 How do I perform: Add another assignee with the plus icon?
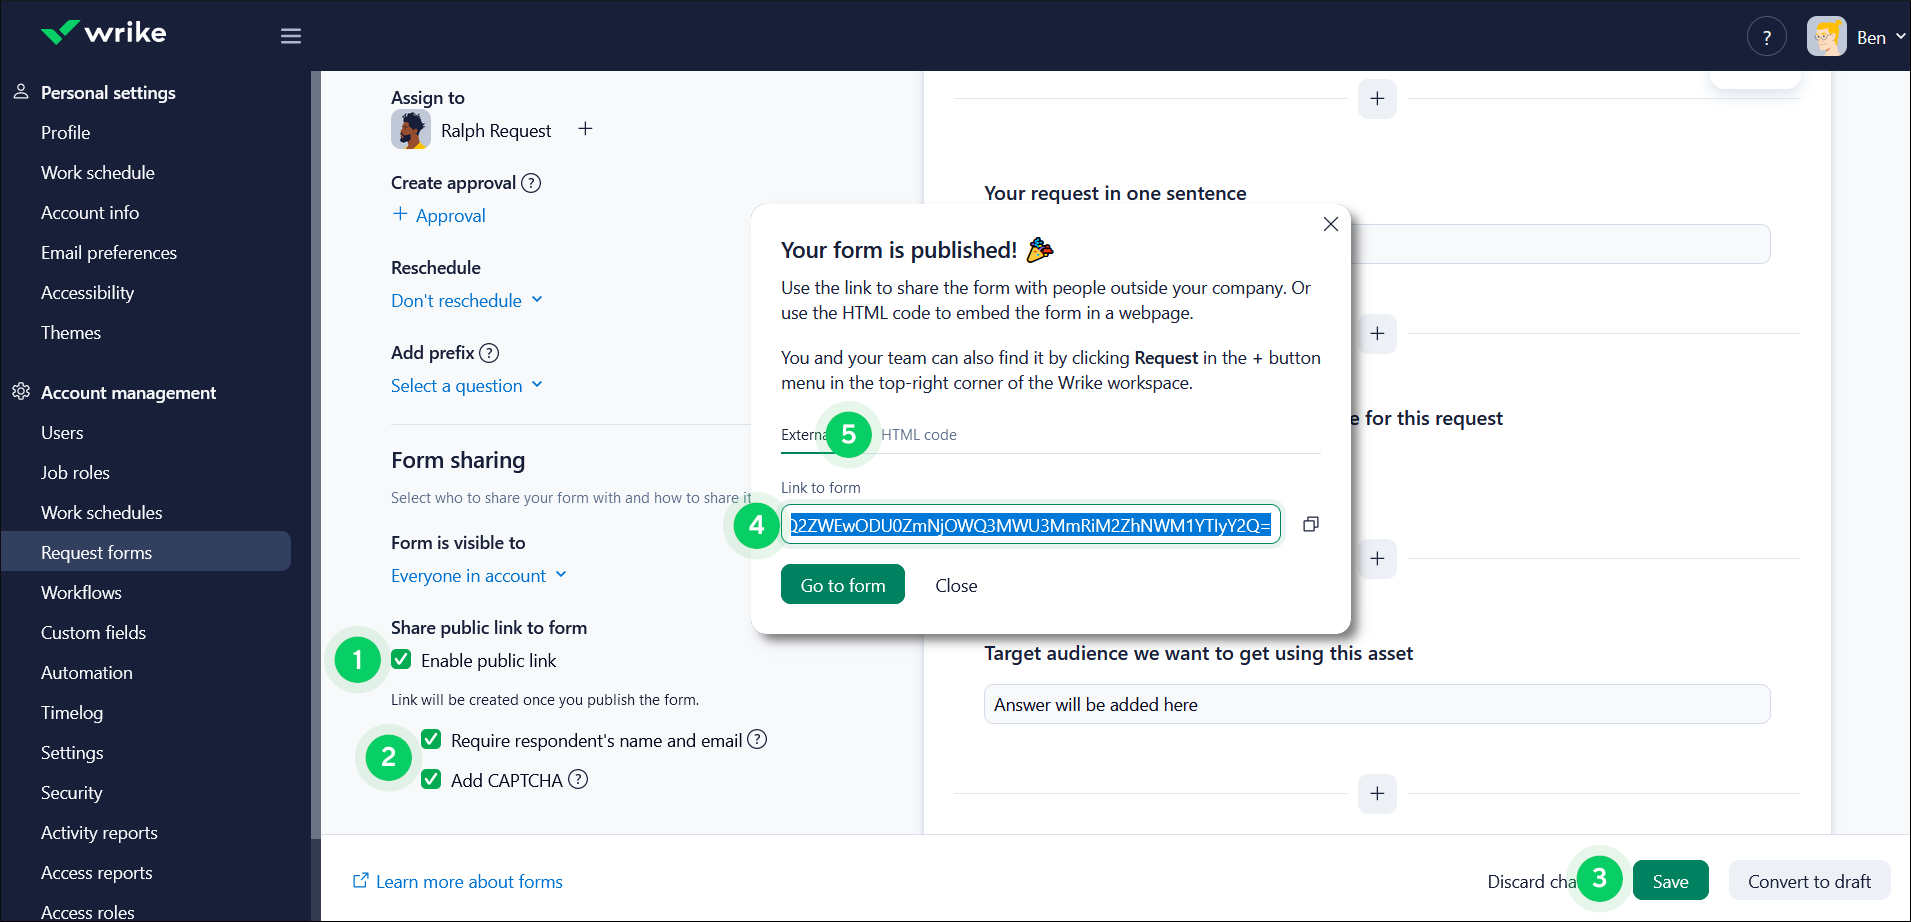[585, 129]
